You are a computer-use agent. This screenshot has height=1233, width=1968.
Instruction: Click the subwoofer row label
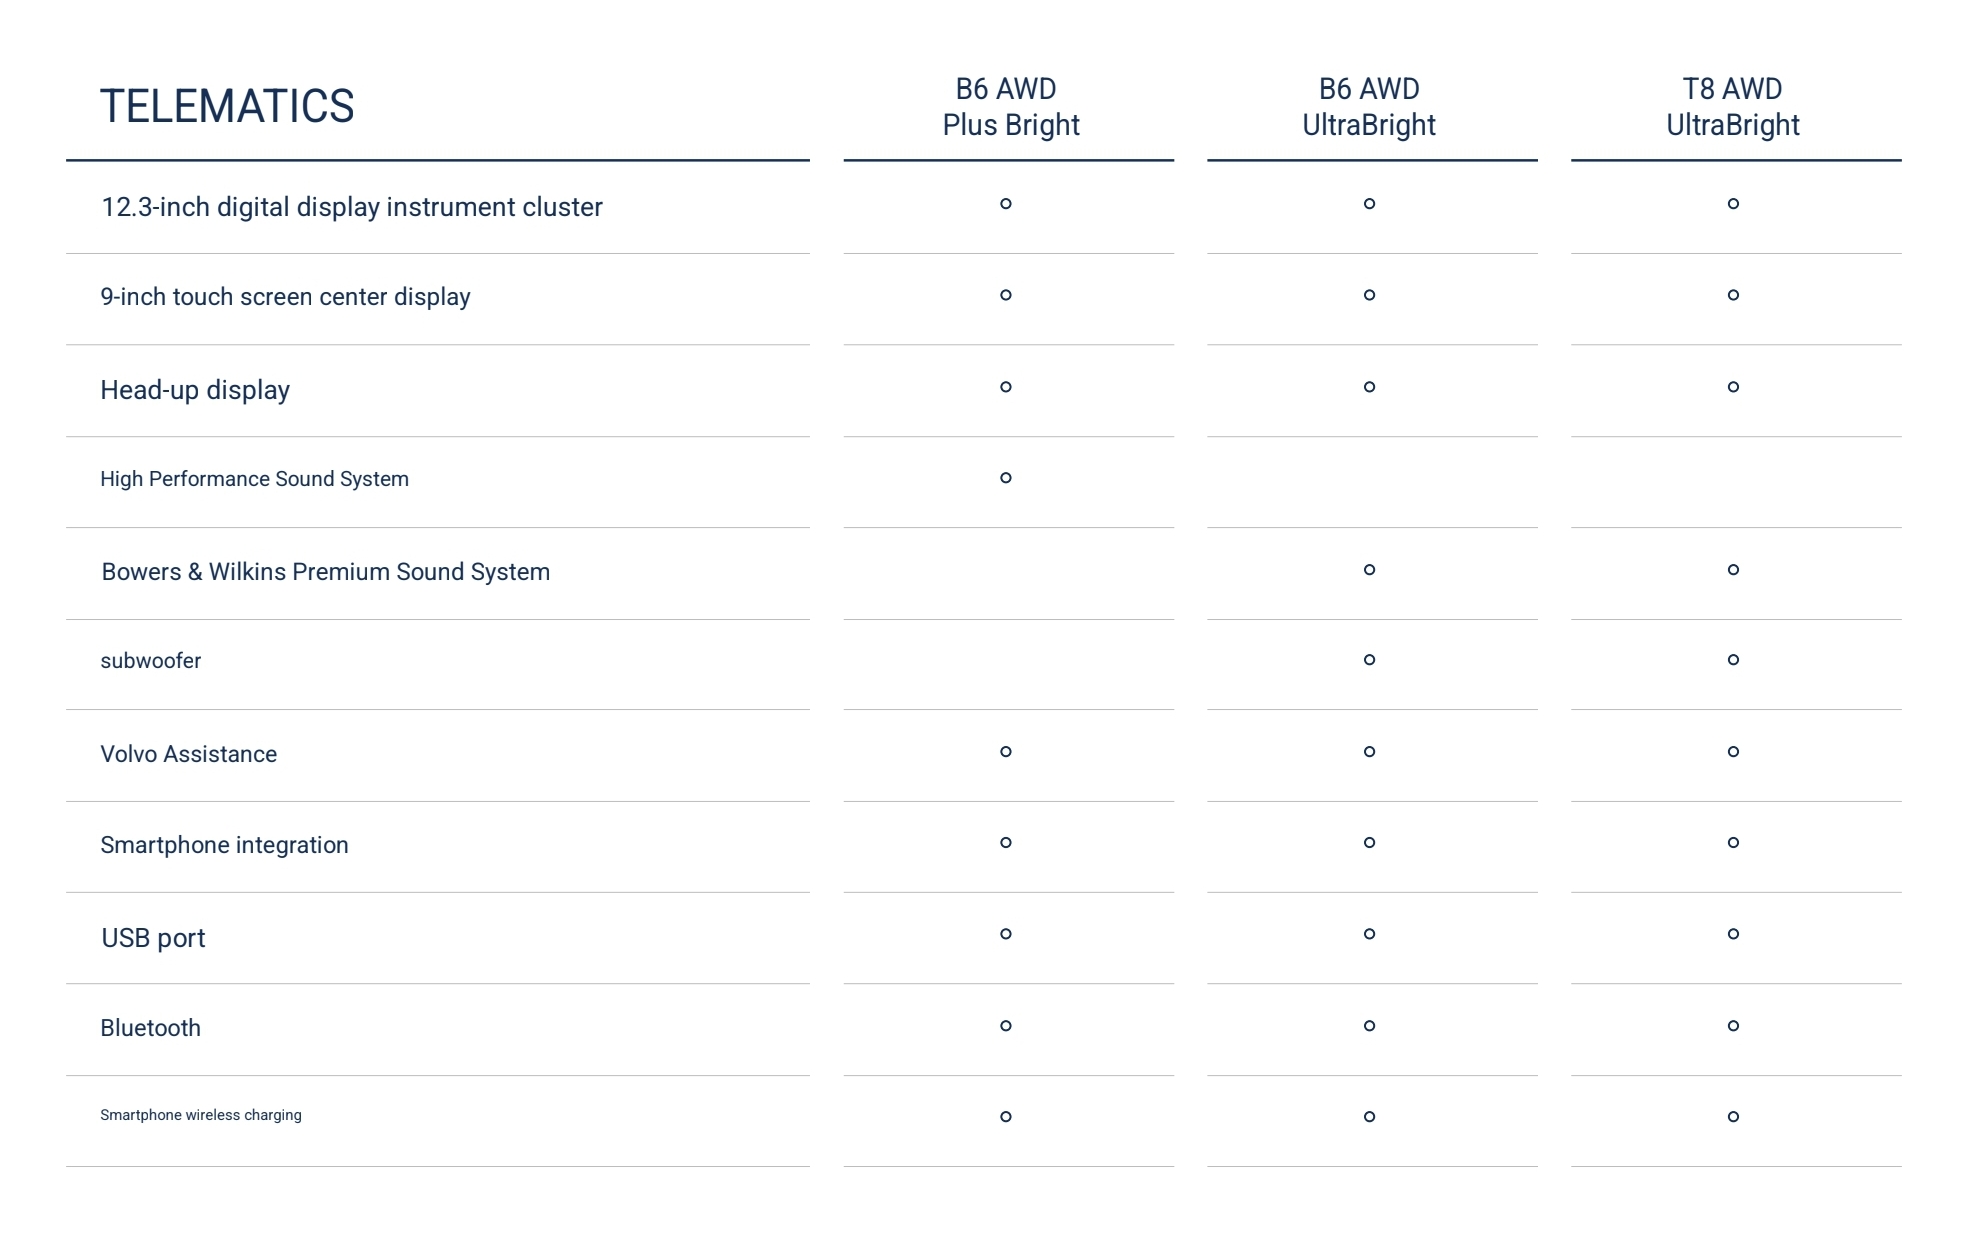pos(151,661)
